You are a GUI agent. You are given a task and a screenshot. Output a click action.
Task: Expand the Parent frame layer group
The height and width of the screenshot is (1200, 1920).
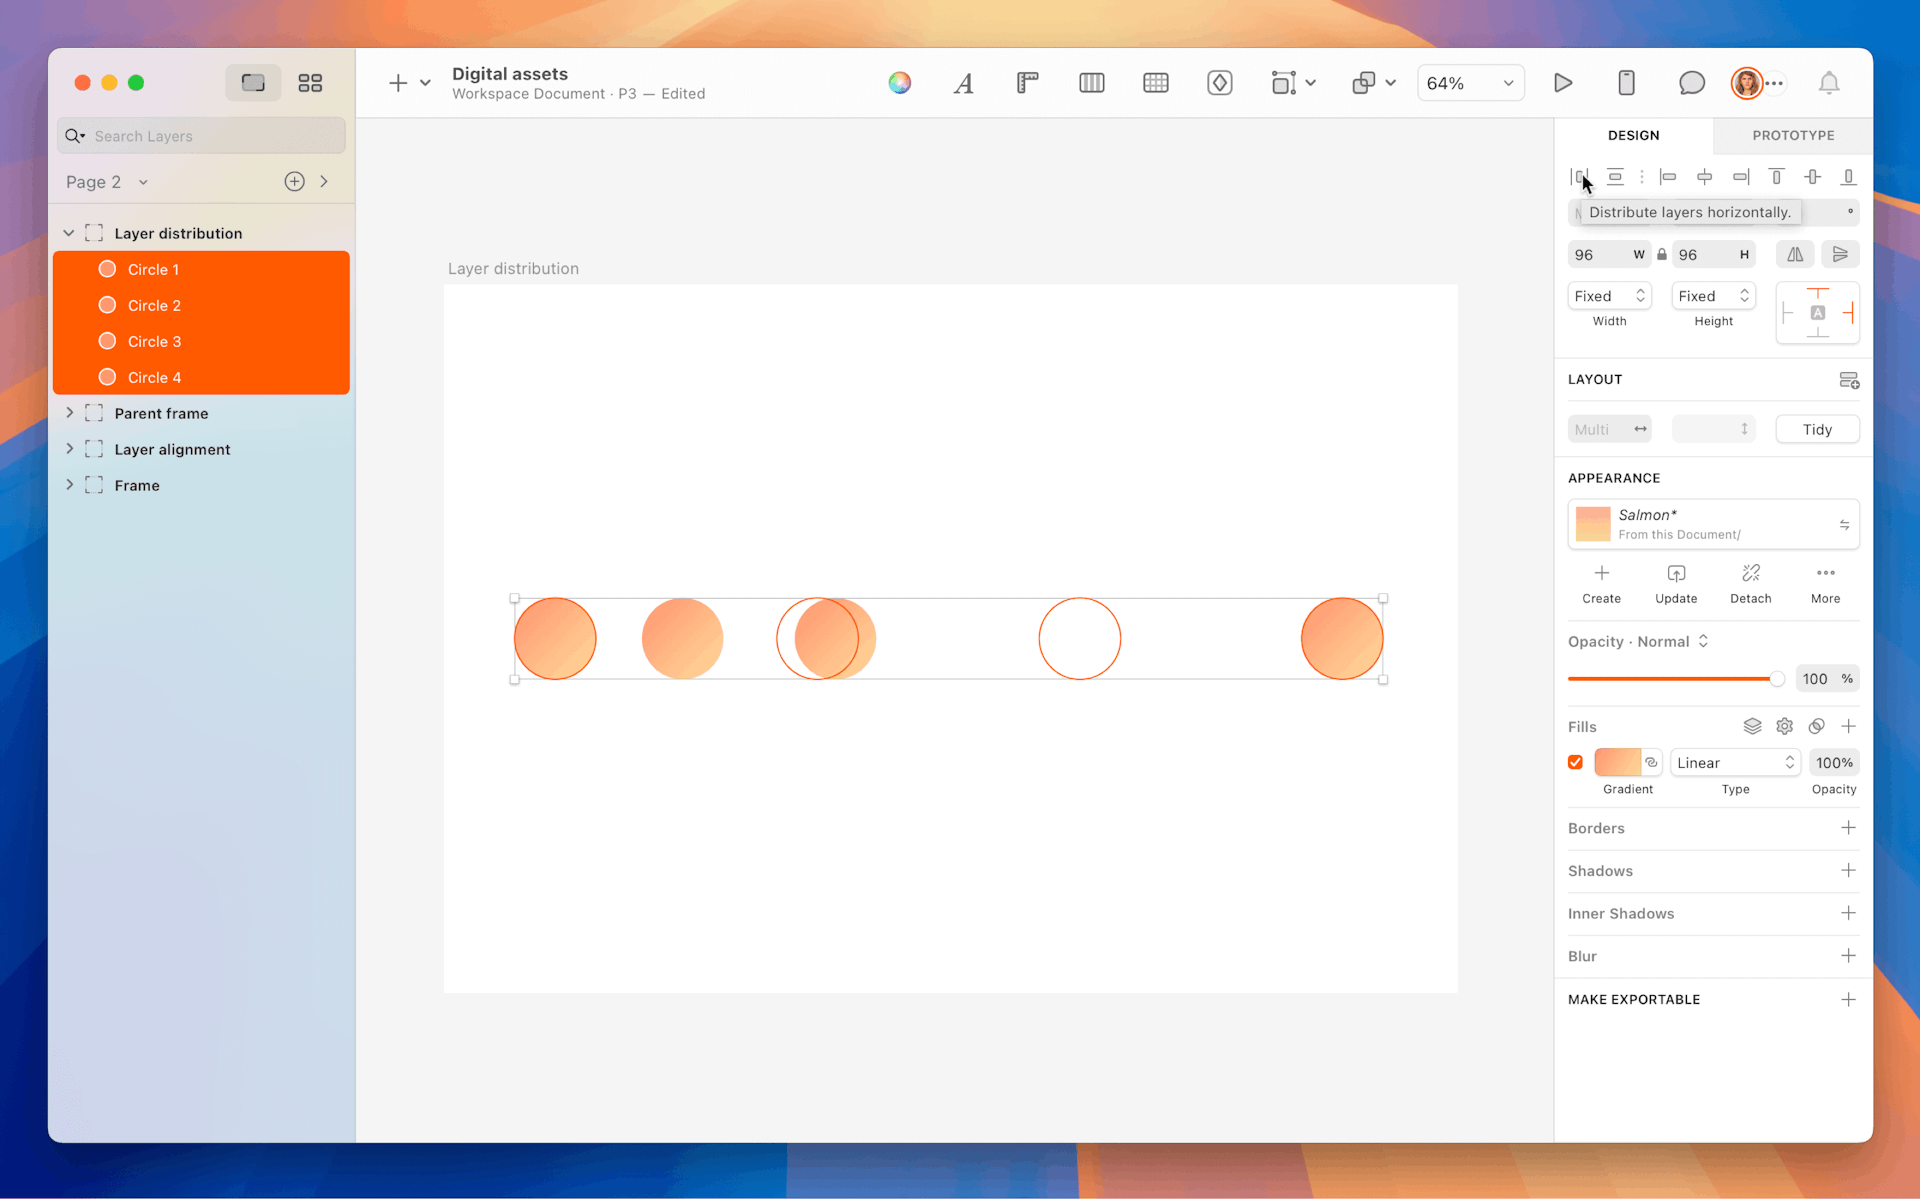[69, 413]
